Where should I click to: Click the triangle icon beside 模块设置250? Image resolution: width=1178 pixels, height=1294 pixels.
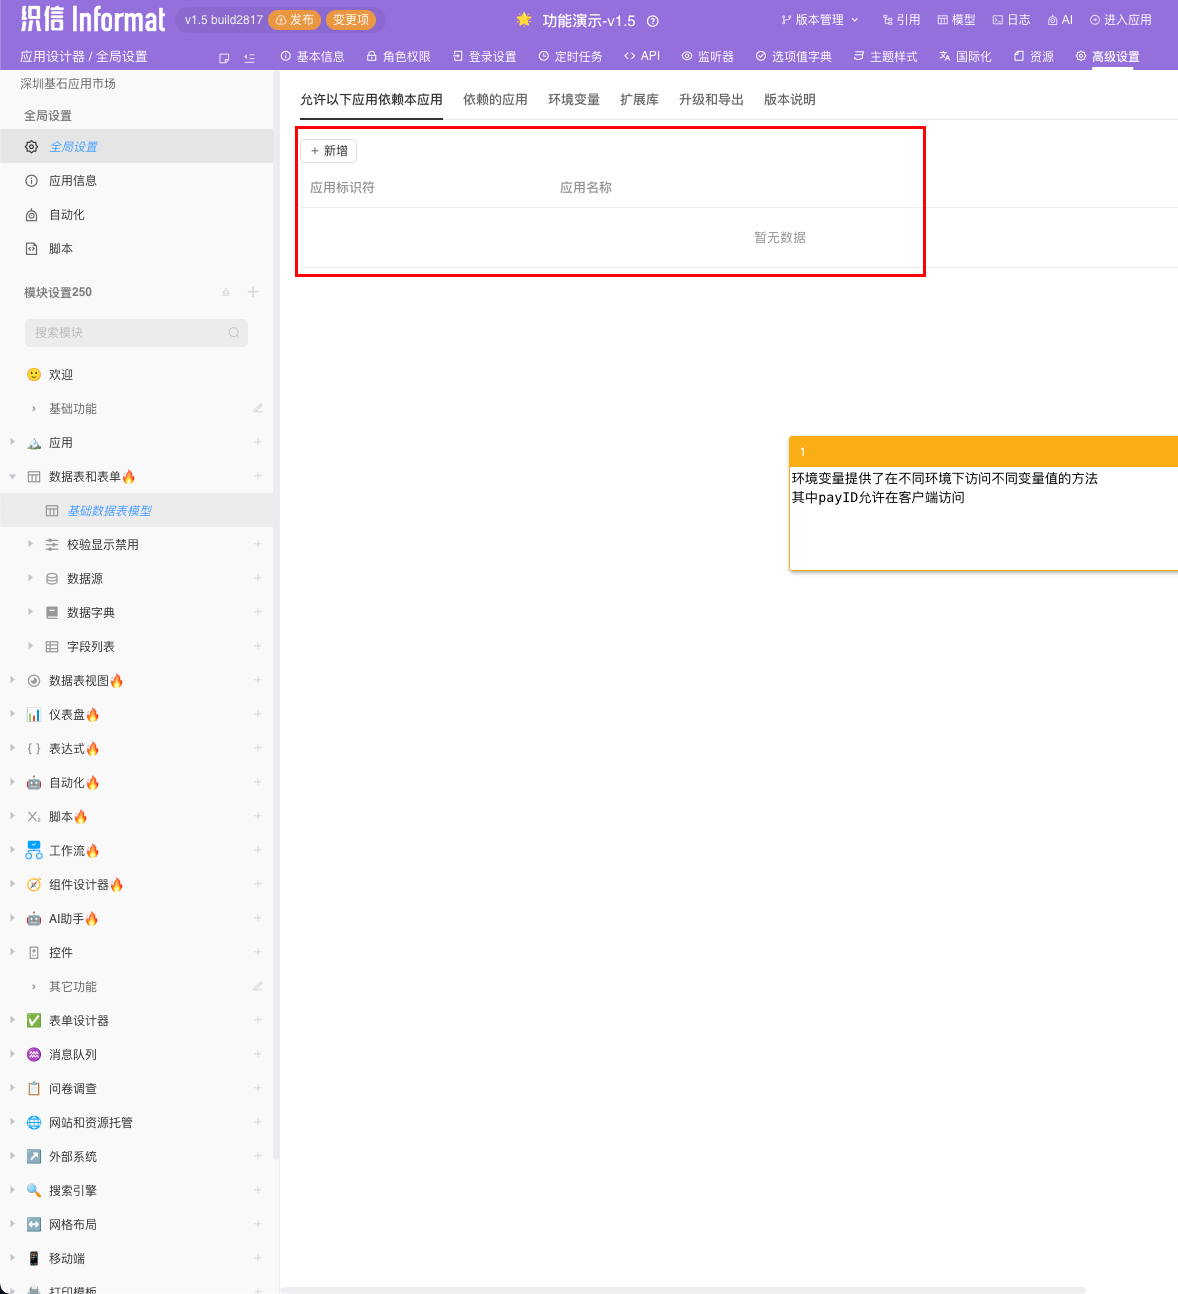tap(226, 292)
